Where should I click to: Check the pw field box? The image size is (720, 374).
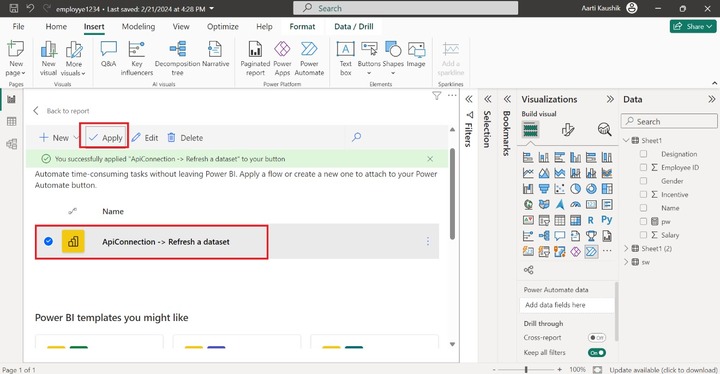pyautogui.click(x=643, y=221)
